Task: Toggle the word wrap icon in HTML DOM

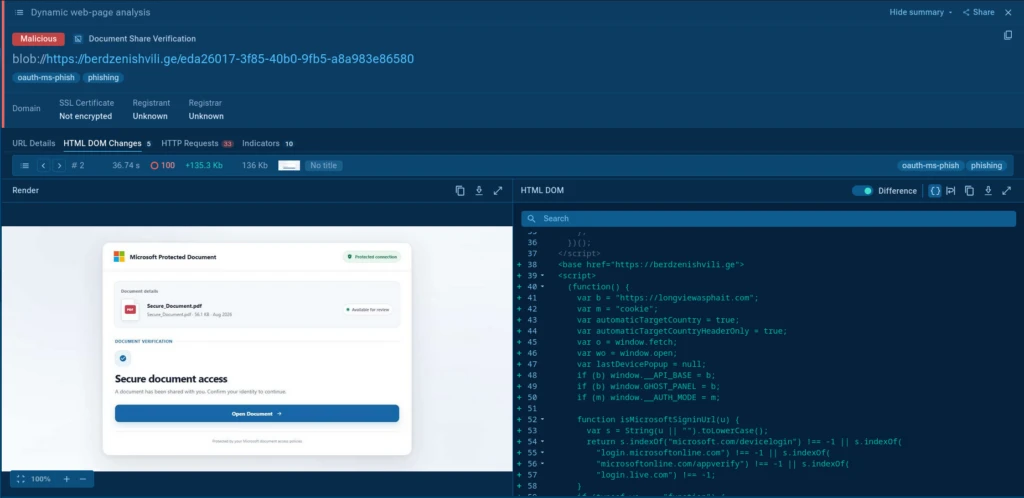Action: (951, 191)
